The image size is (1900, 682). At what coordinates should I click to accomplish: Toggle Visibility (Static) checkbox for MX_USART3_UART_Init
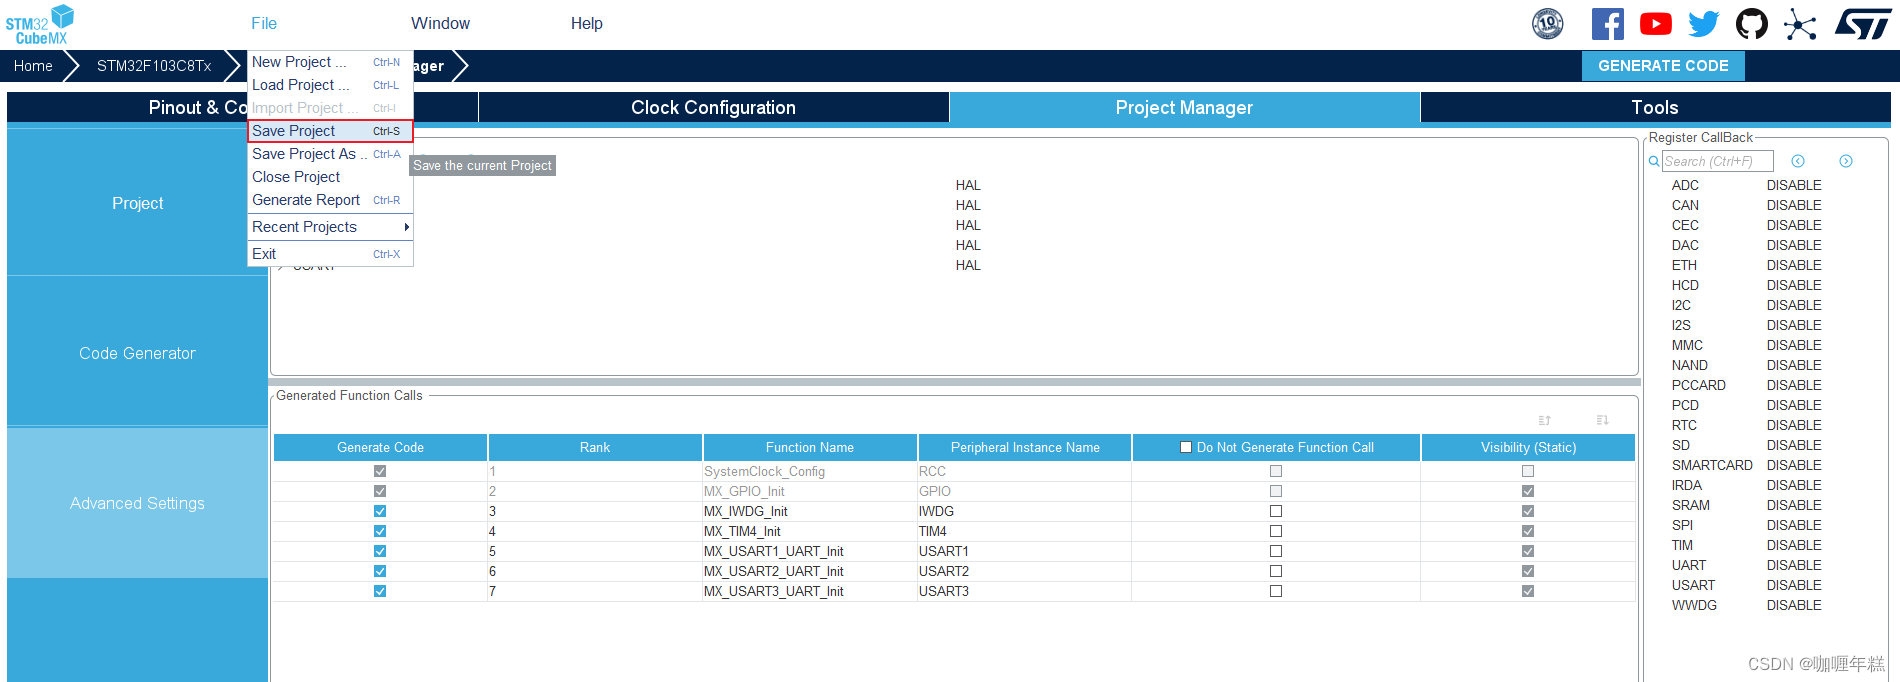pos(1528,591)
